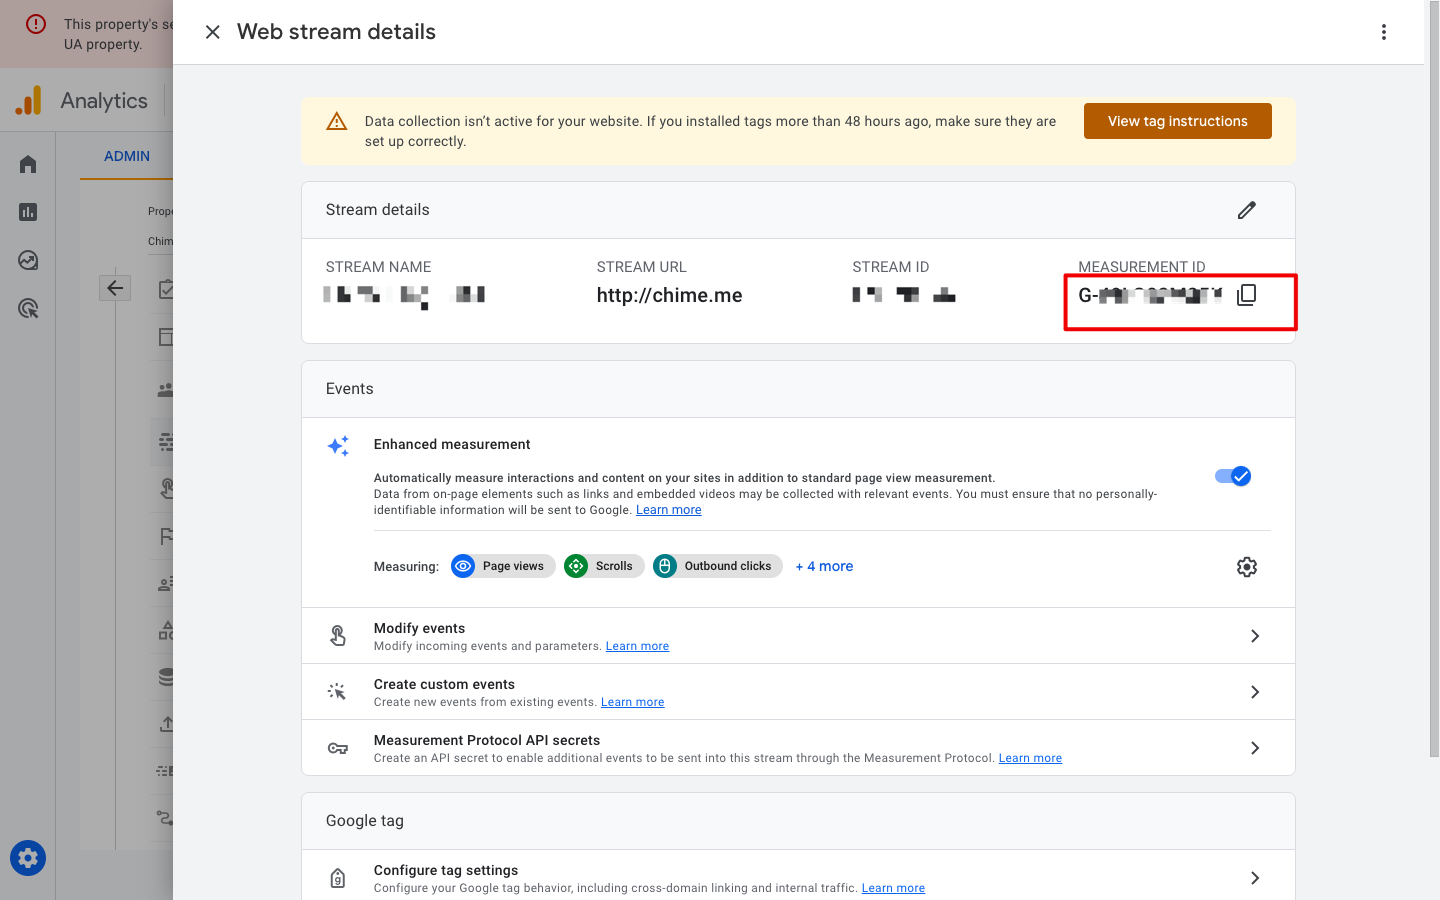The width and height of the screenshot is (1440, 900).
Task: Open Learn more under Enhanced measurement
Action: point(668,510)
